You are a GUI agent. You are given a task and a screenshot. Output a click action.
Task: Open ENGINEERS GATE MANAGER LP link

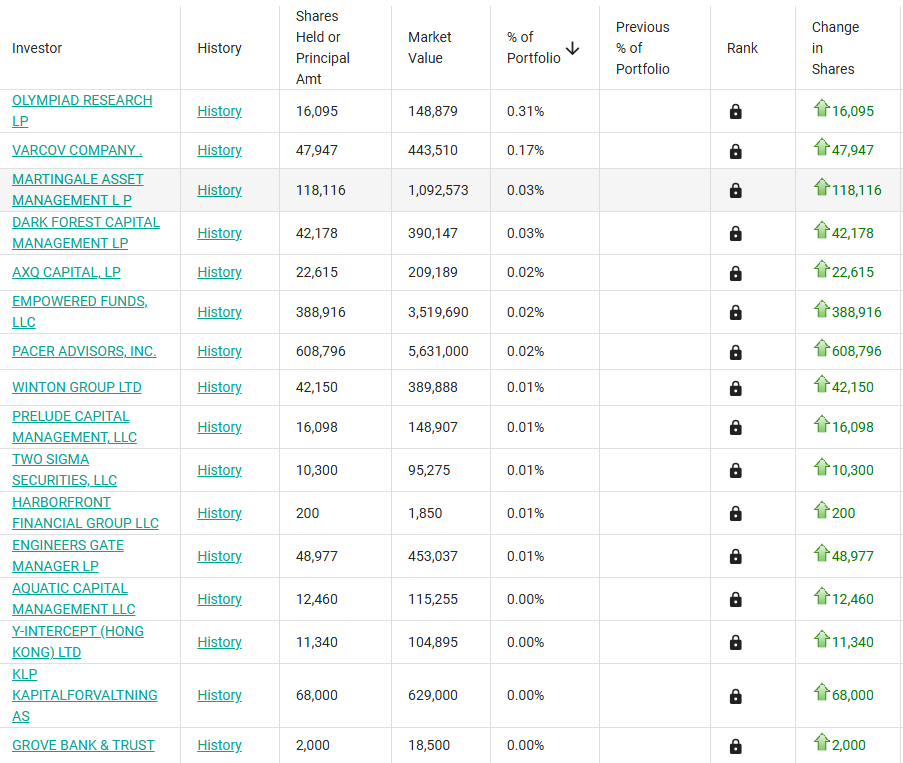coord(68,556)
